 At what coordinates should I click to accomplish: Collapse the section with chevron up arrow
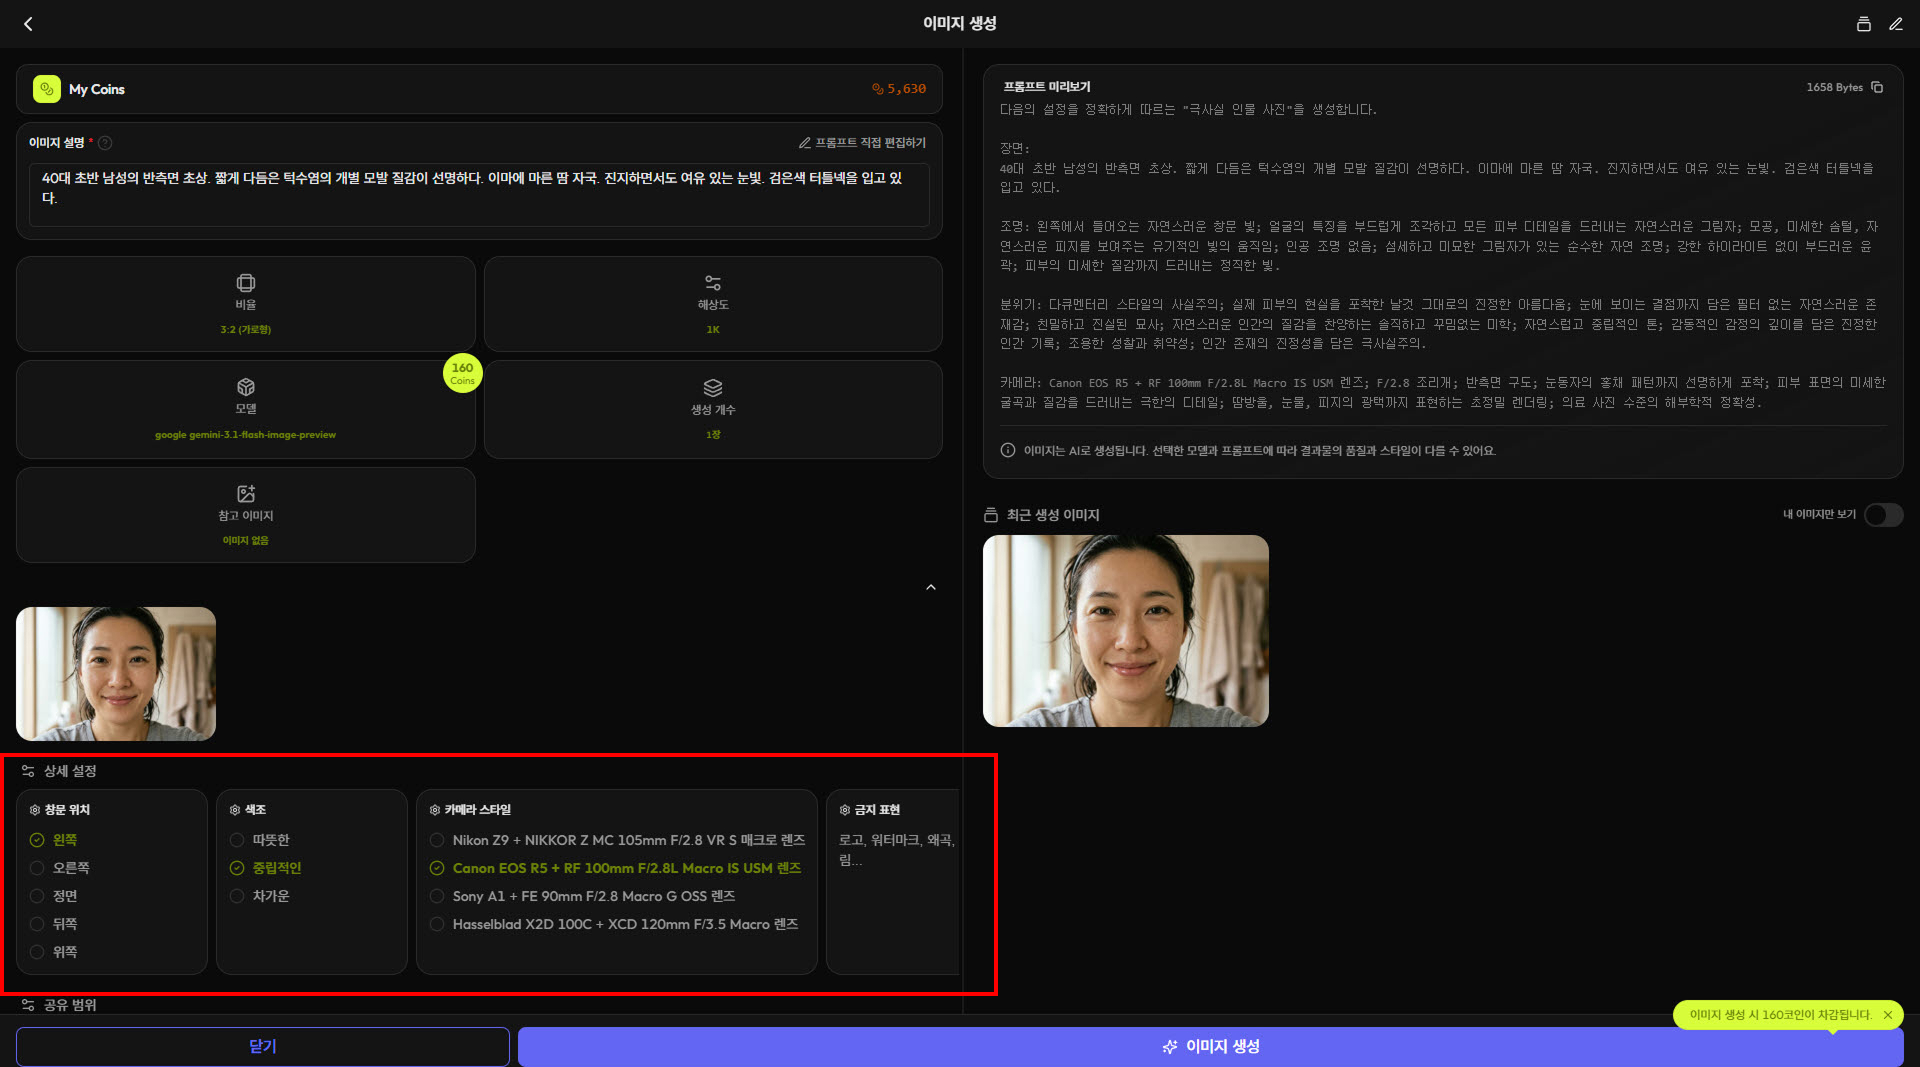pyautogui.click(x=930, y=588)
